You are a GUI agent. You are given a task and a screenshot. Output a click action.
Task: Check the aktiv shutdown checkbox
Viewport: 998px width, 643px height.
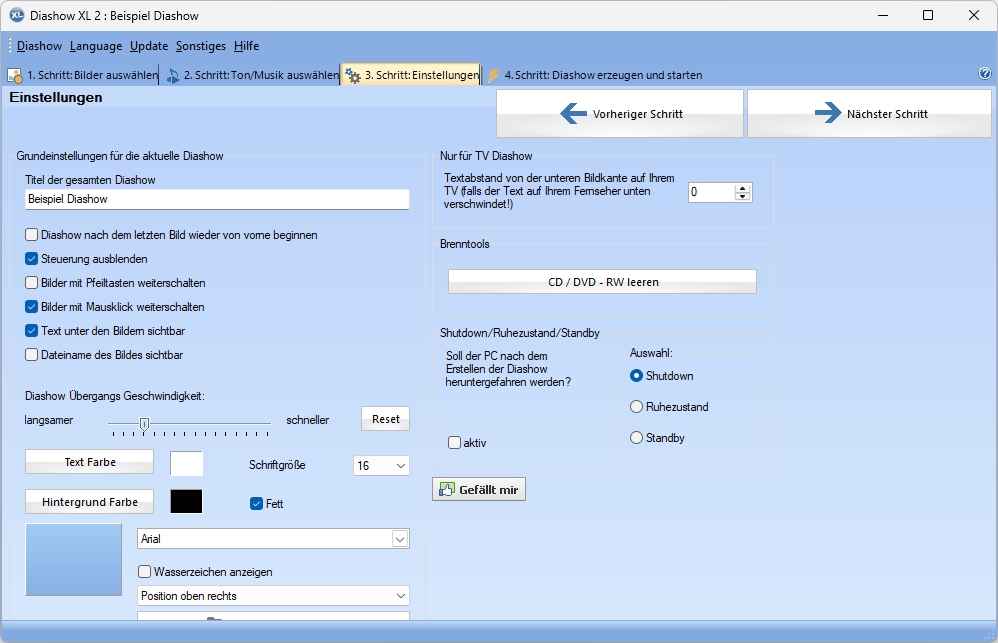click(454, 442)
